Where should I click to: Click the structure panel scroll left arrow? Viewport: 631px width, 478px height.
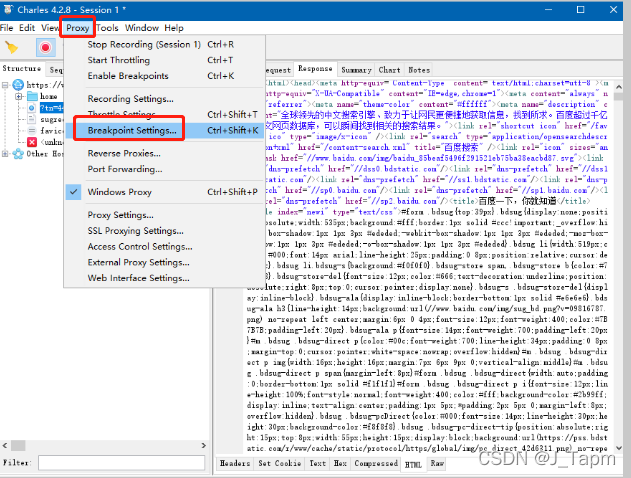point(5,445)
